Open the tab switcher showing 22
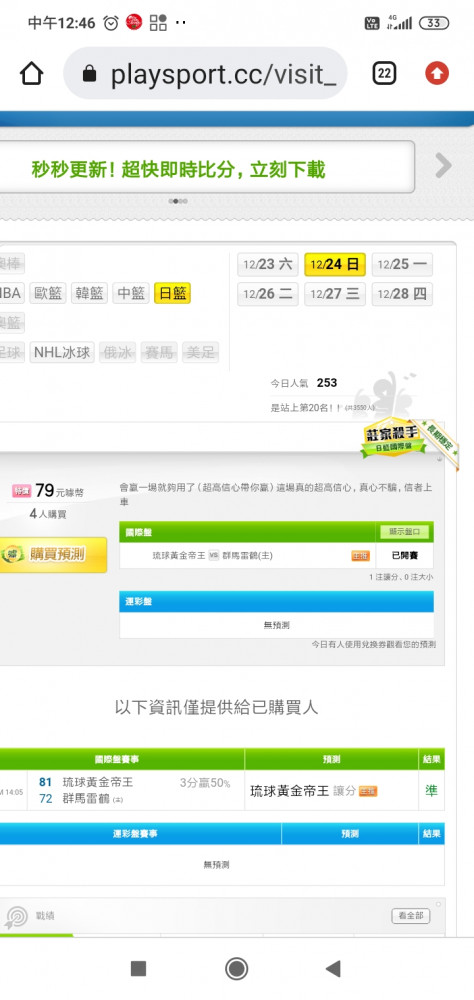The width and height of the screenshot is (474, 1000). pos(383,74)
